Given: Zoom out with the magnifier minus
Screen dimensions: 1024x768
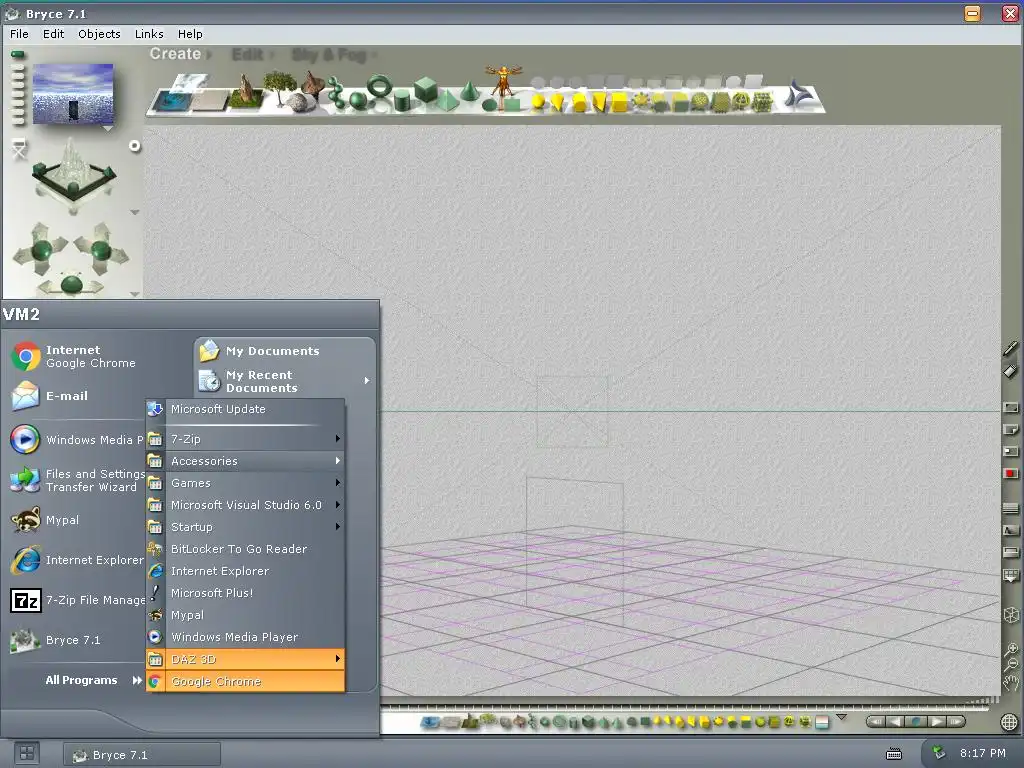Looking at the screenshot, I should tap(1011, 665).
